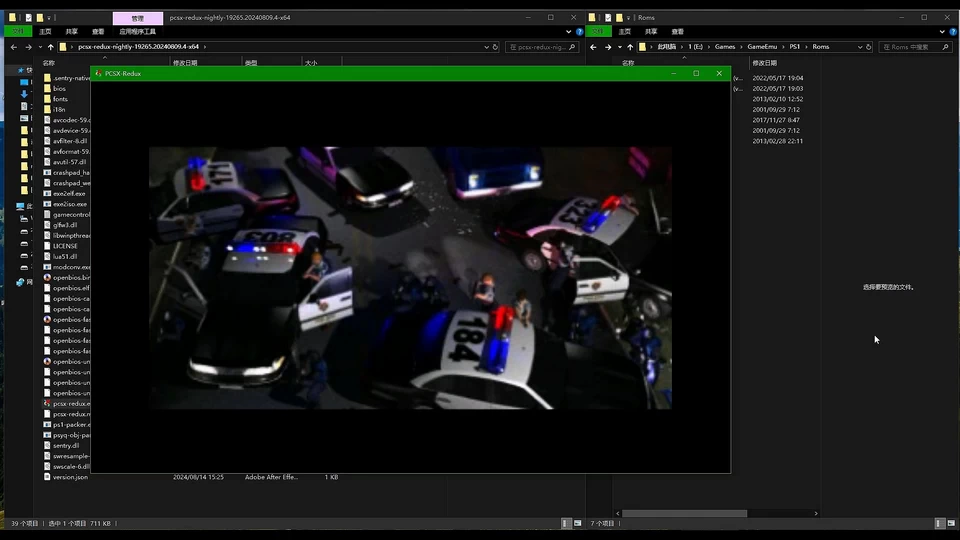Click horizontal scrollbar in Roms window
Screen dimensions: 960x540
[684, 514]
